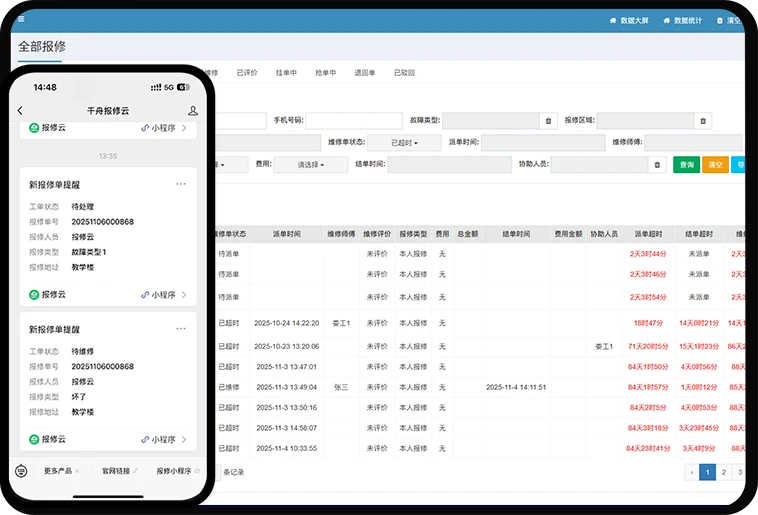Click the calendar icon beside 报修区域 field
The width and height of the screenshot is (758, 515).
(x=703, y=121)
